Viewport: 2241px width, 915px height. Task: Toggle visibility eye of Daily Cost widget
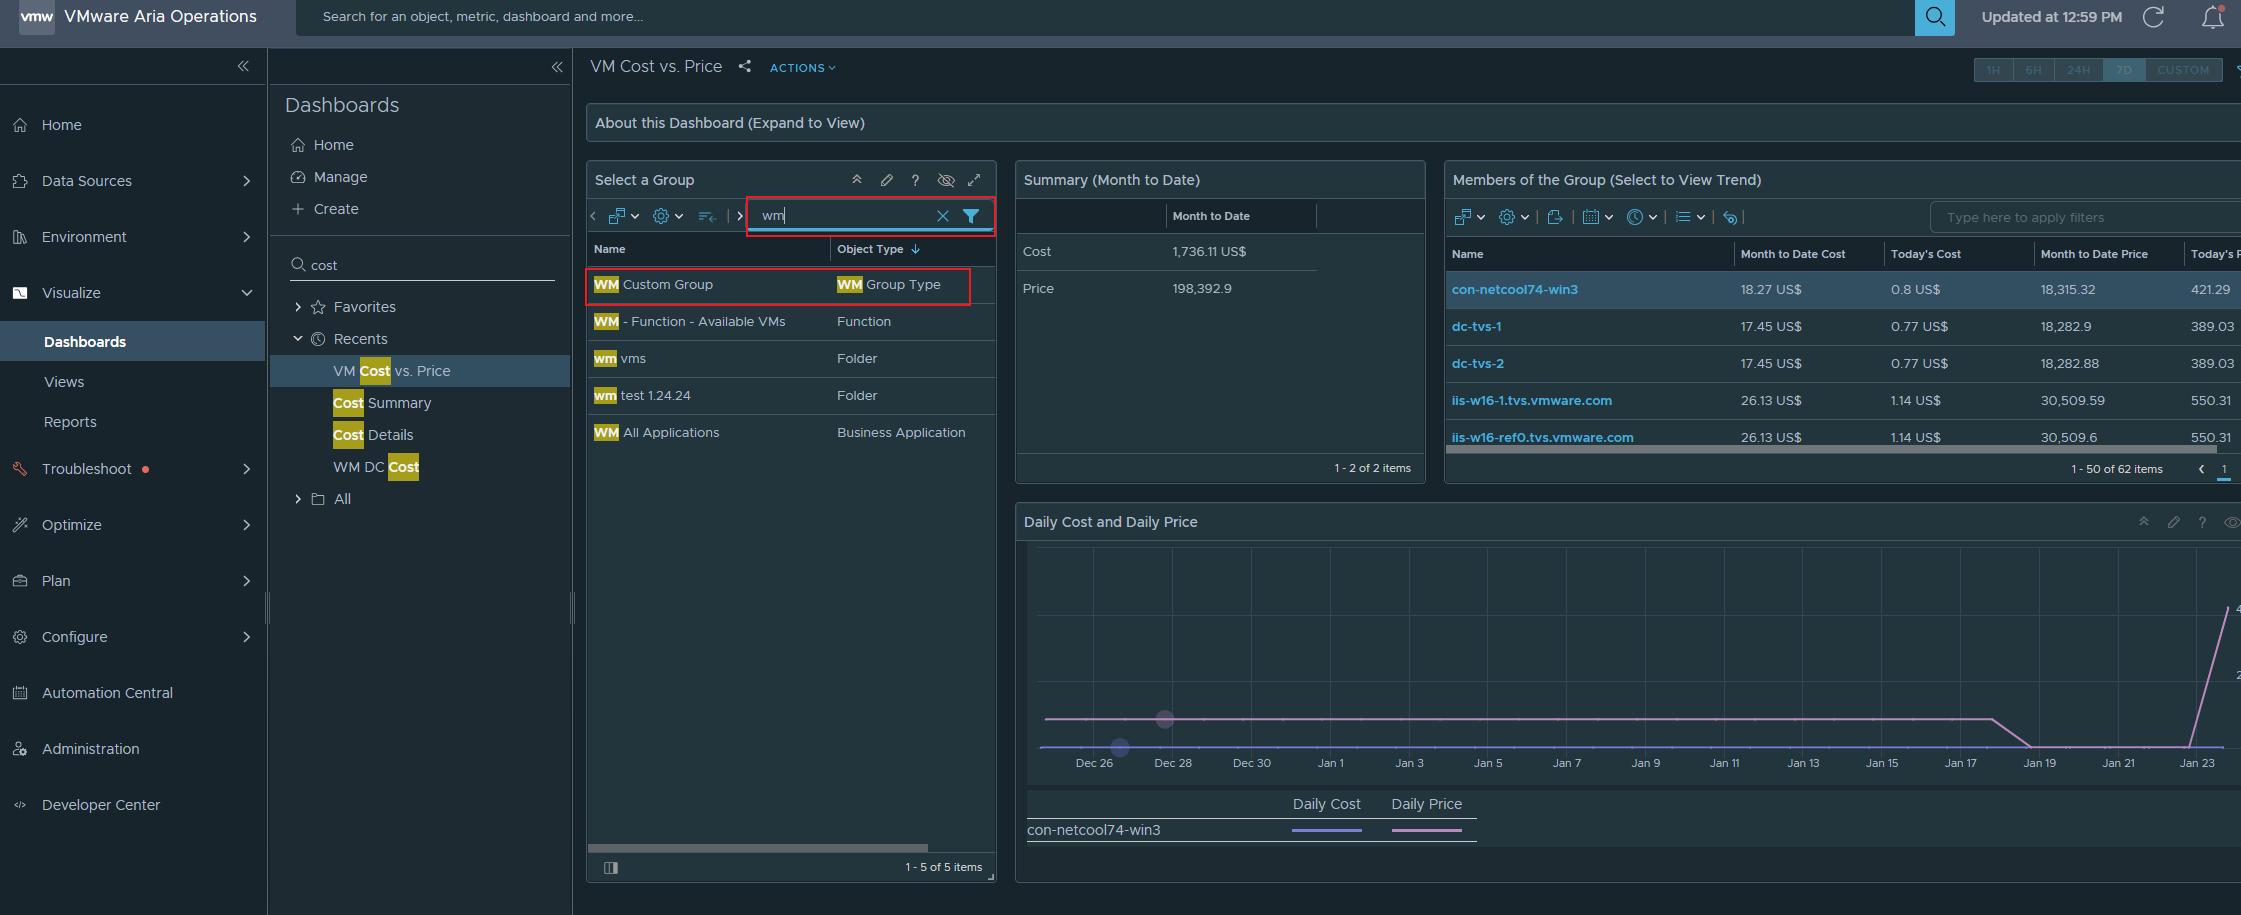click(2231, 522)
